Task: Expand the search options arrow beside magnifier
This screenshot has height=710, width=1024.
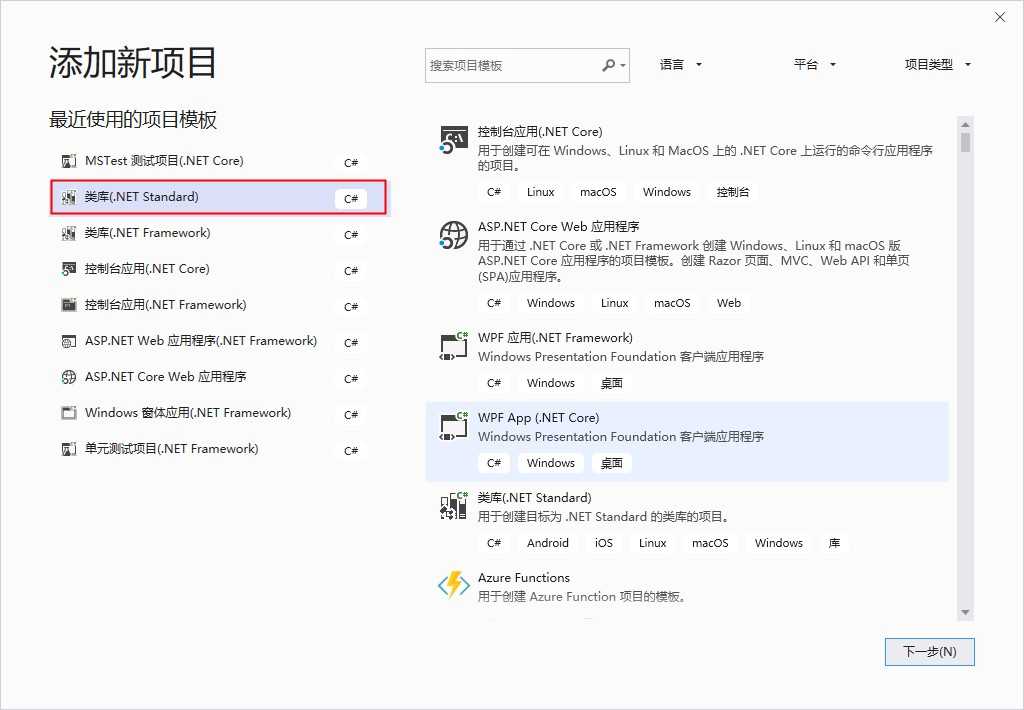Action: click(623, 65)
